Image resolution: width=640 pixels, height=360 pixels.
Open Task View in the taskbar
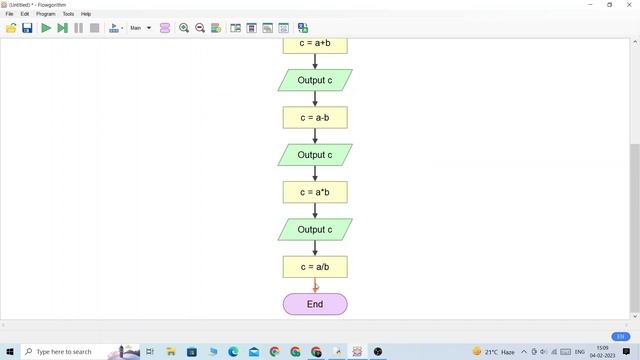click(x=150, y=351)
